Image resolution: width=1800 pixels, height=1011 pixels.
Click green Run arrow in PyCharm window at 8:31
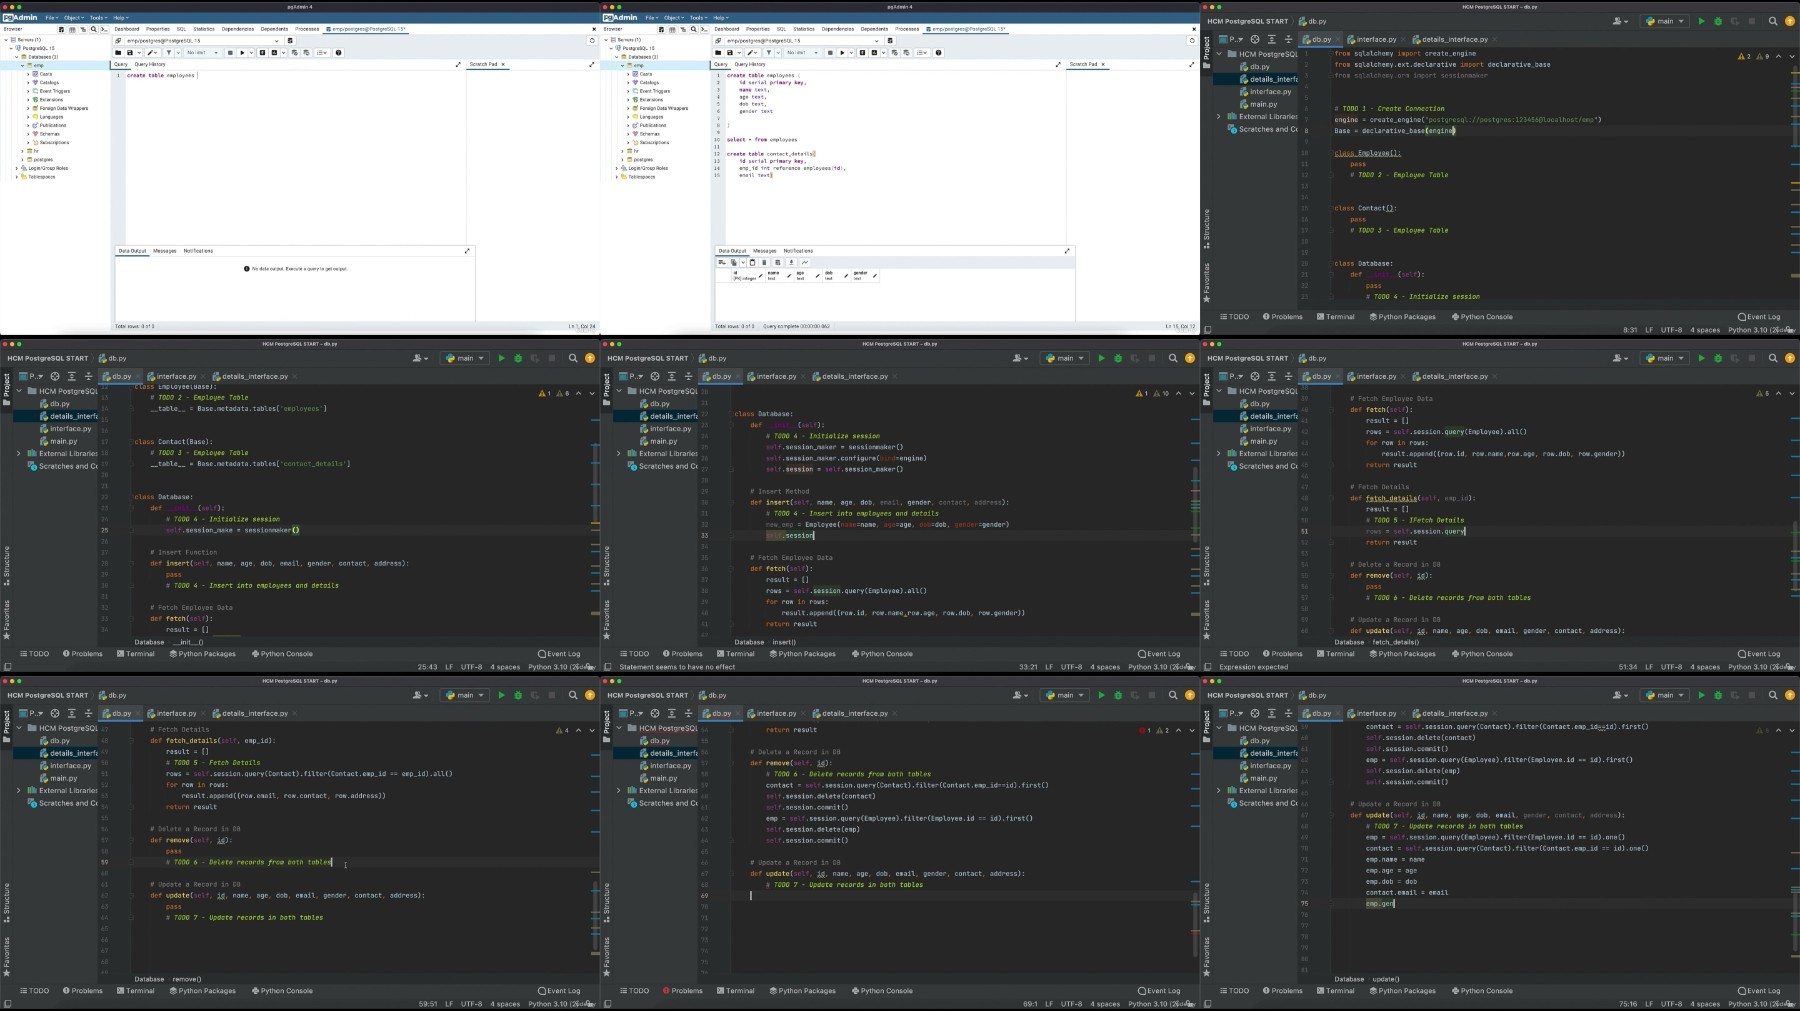tap(1701, 21)
